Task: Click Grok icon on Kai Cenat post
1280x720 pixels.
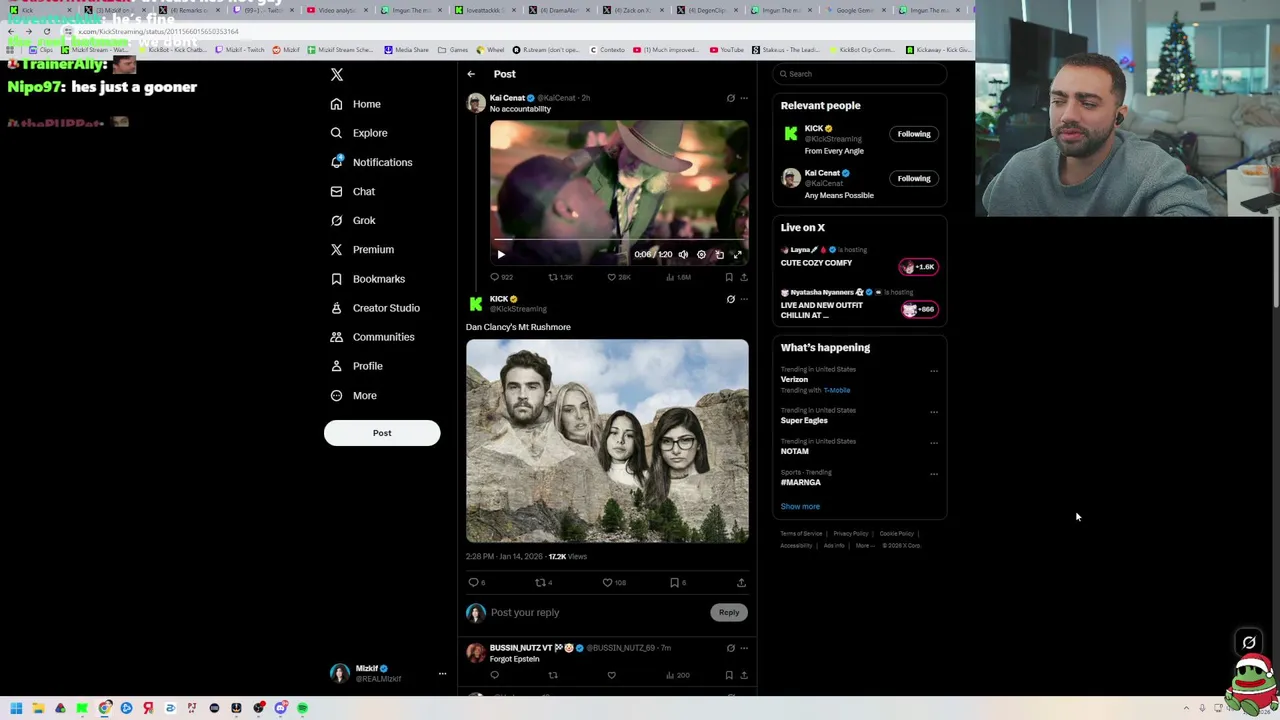Action: (x=730, y=98)
